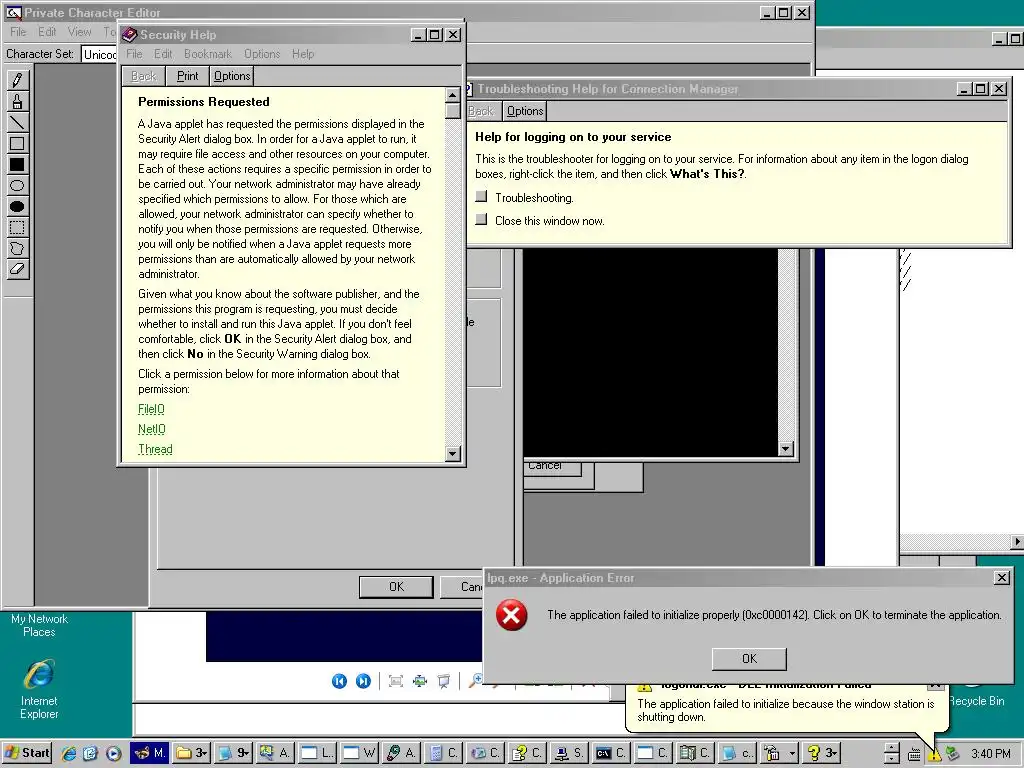Open File menu in Security Help

tap(134, 54)
